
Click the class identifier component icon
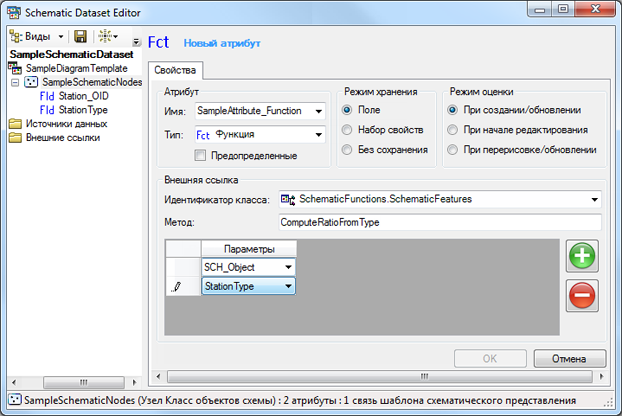(288, 199)
